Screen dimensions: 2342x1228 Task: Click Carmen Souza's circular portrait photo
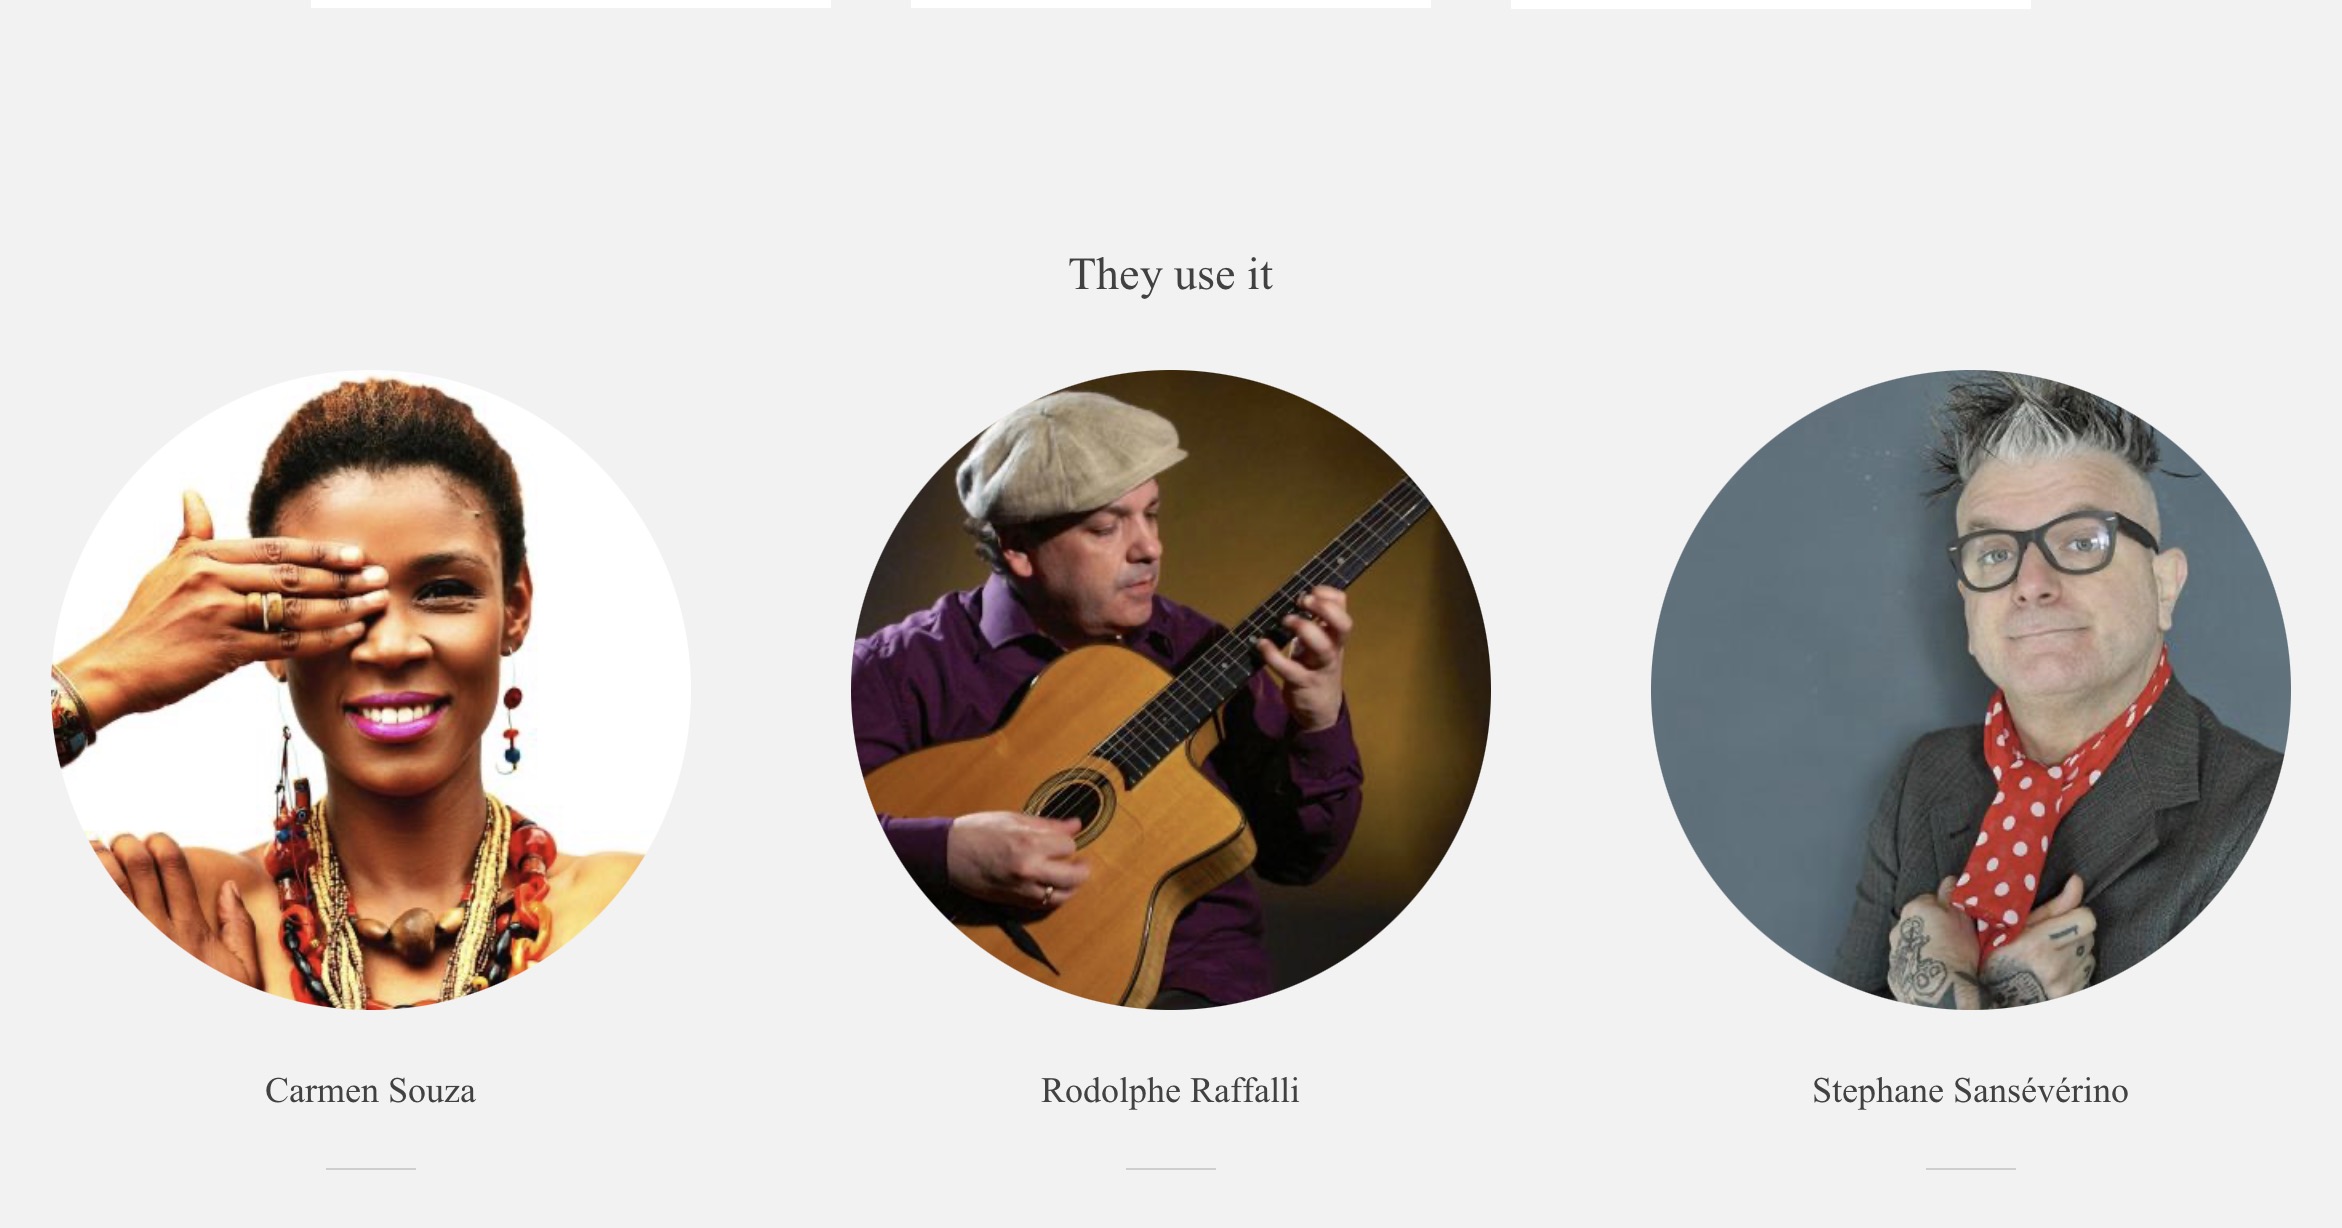coord(371,690)
